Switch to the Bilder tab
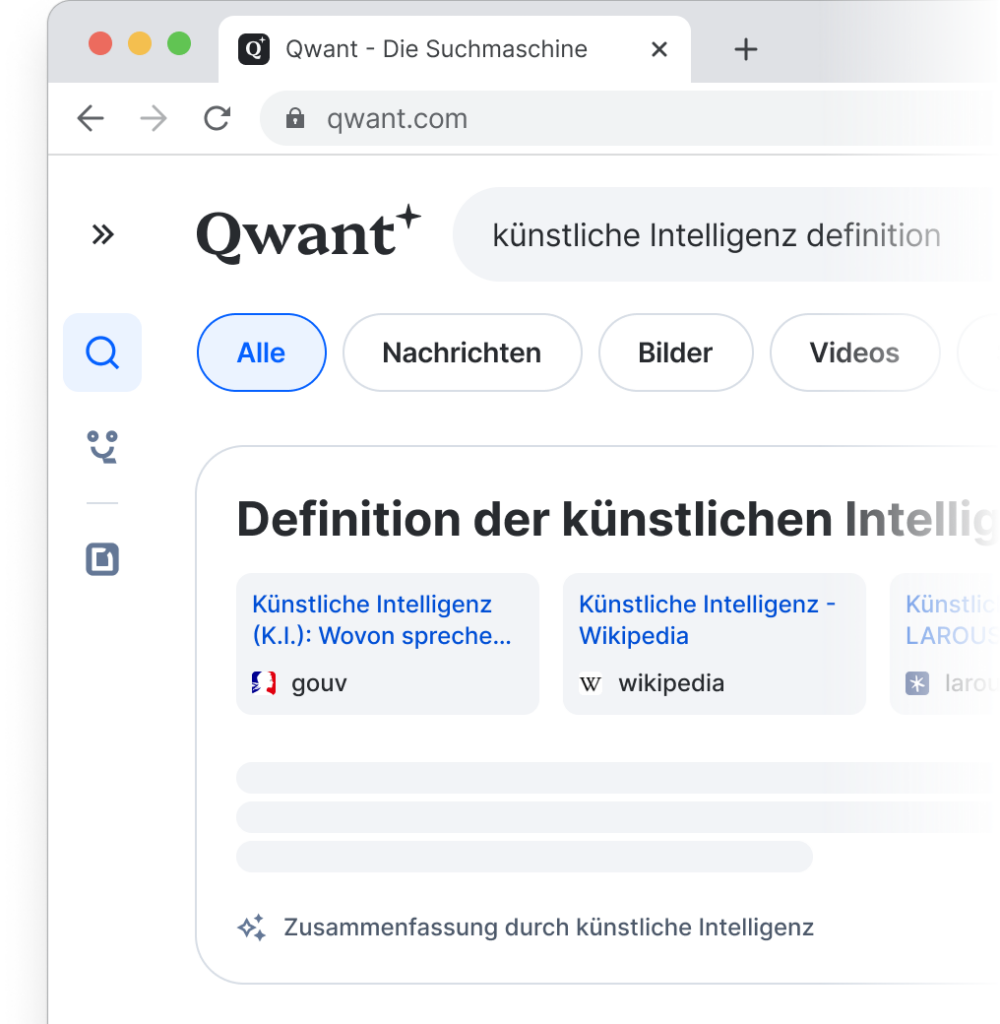The width and height of the screenshot is (1000, 1024). pyautogui.click(x=675, y=353)
